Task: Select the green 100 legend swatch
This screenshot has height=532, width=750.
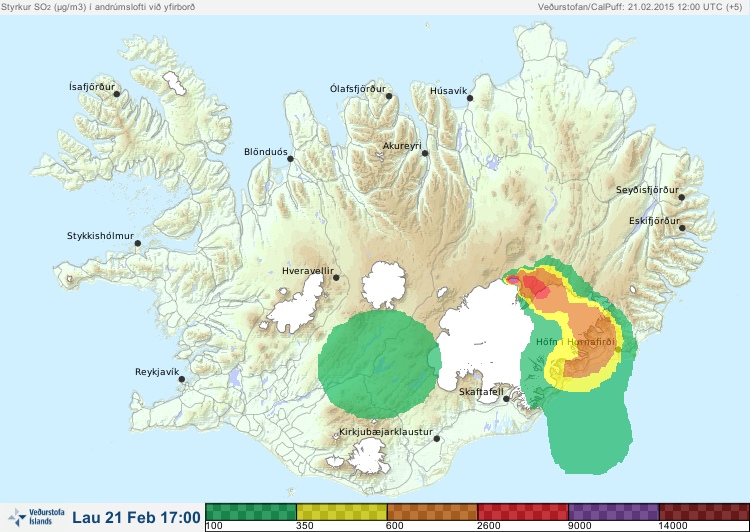Action: (x=251, y=511)
